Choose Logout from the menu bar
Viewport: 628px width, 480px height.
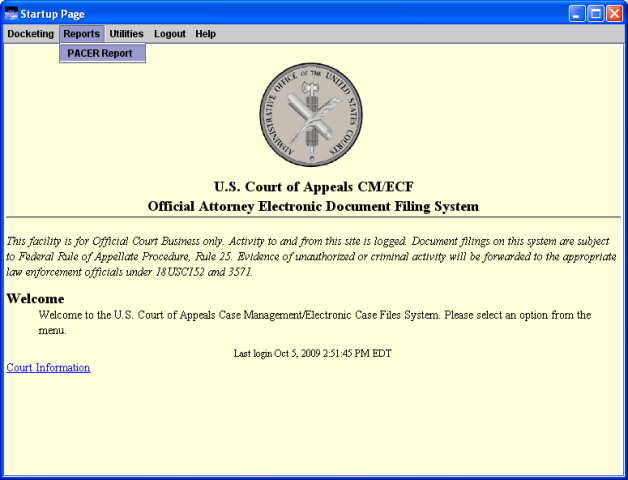(x=170, y=34)
